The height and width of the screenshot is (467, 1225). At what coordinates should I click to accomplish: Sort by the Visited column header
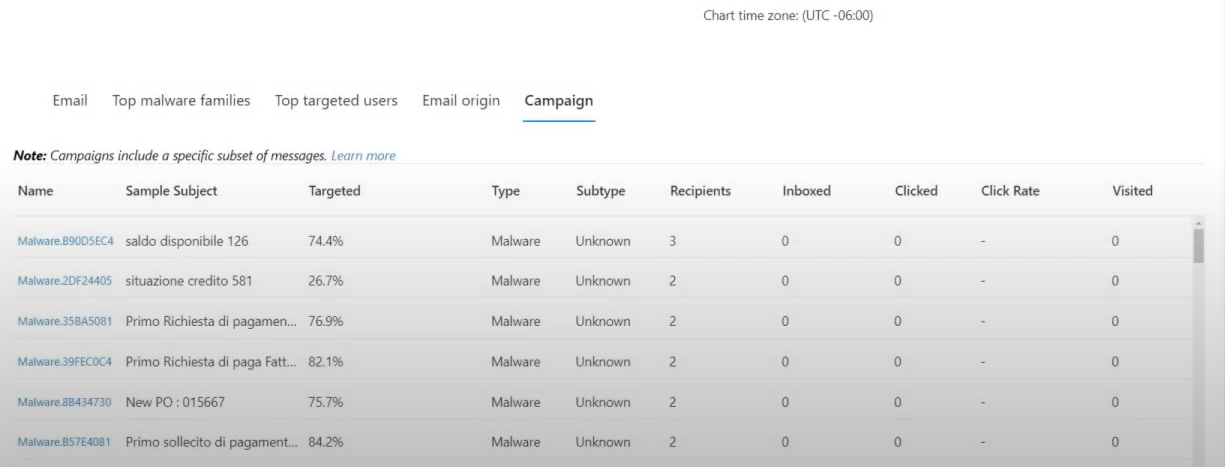tap(1133, 190)
